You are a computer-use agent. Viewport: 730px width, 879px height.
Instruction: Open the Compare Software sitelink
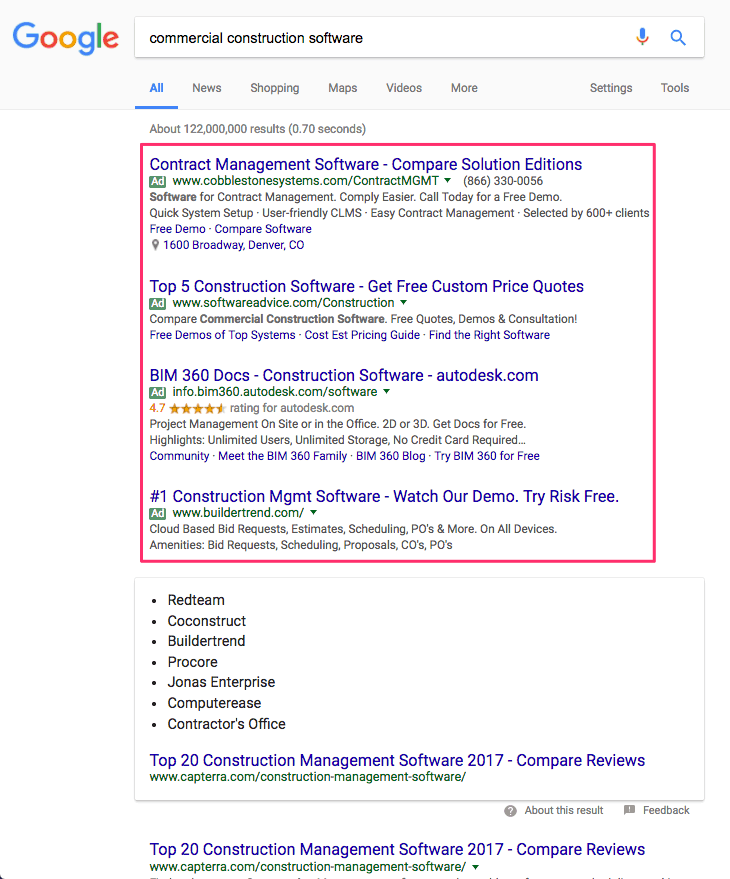pos(263,229)
